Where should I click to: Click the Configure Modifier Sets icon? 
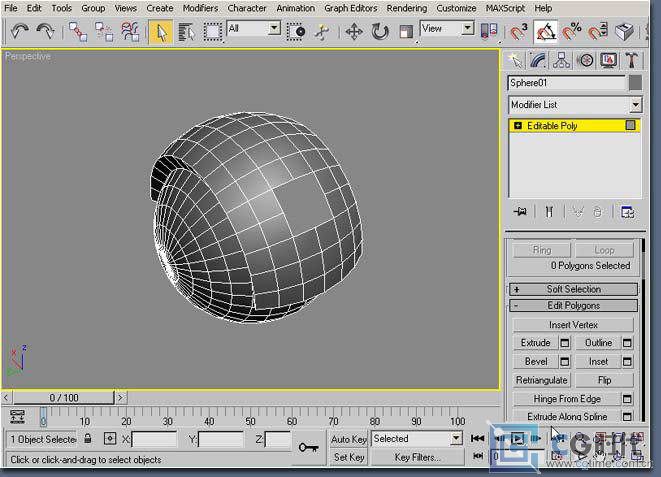point(628,212)
